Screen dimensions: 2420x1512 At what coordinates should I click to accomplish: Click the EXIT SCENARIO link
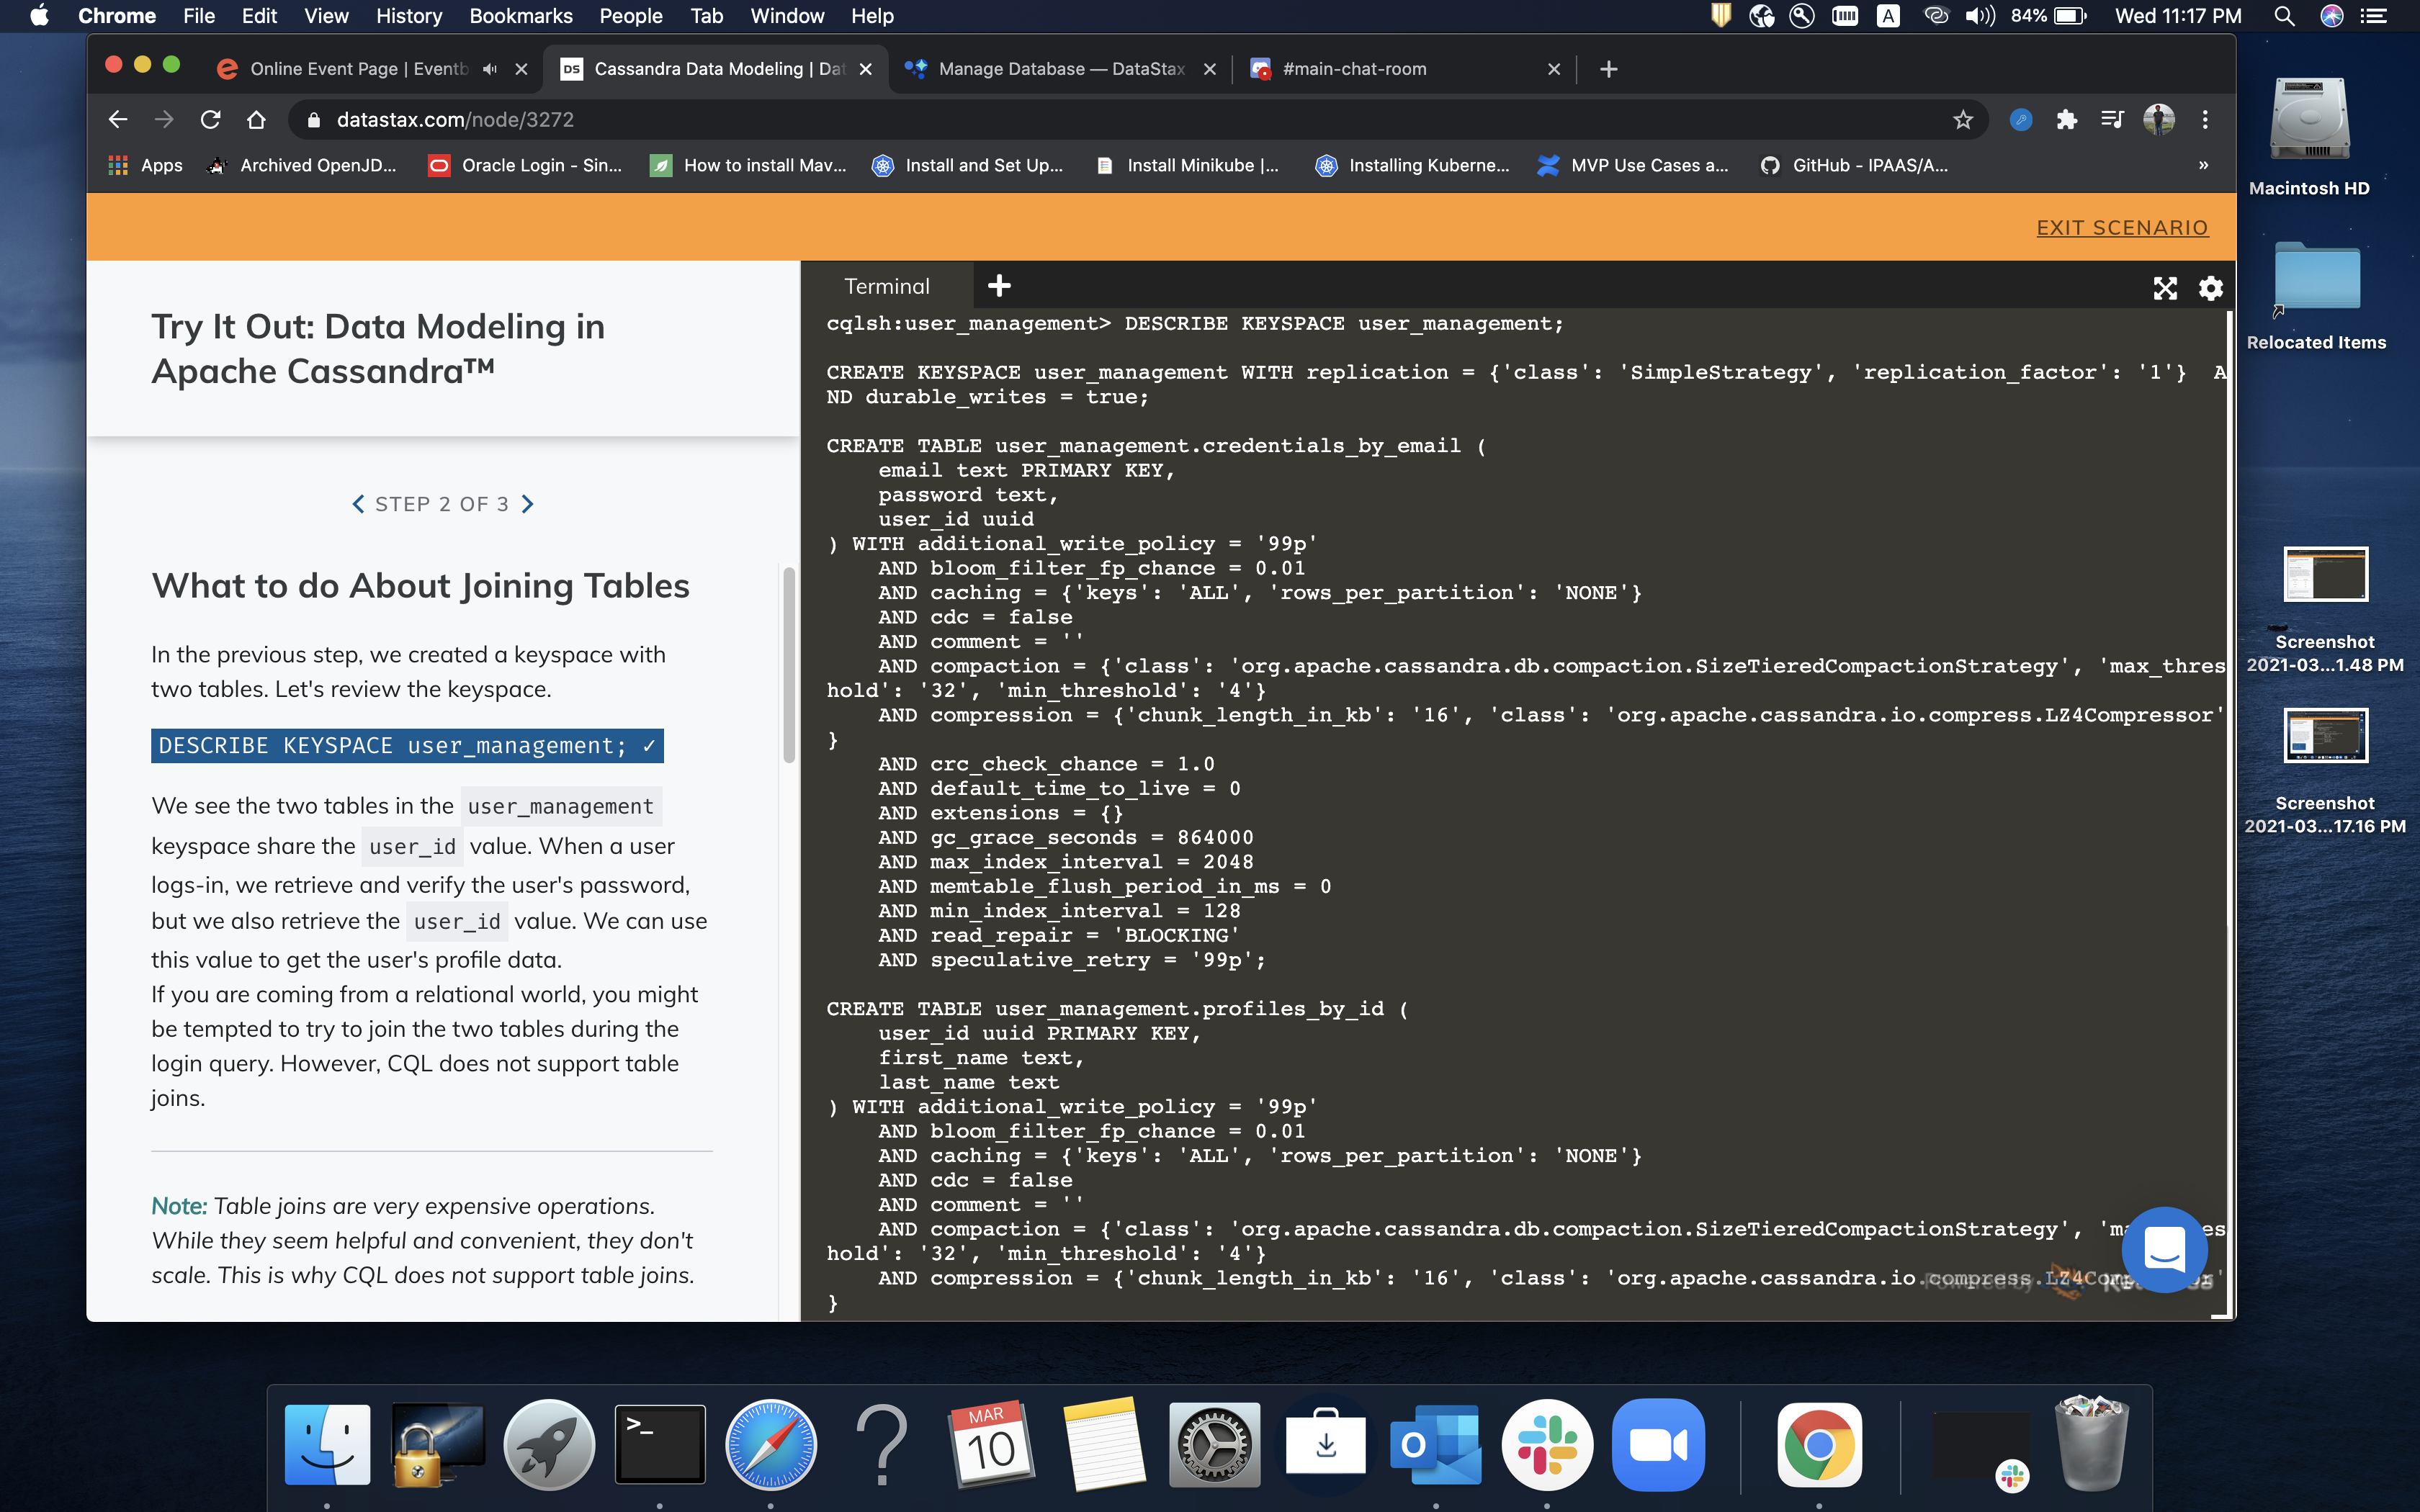[x=2122, y=227]
